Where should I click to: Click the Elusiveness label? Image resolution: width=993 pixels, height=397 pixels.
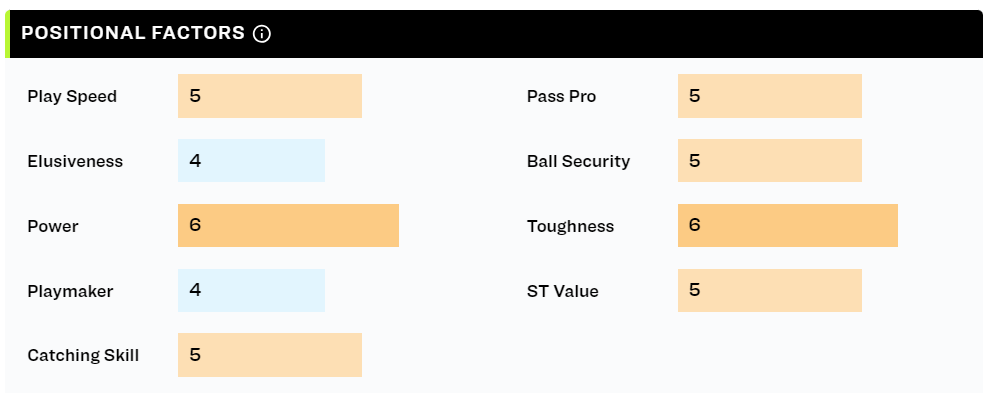click(x=75, y=161)
